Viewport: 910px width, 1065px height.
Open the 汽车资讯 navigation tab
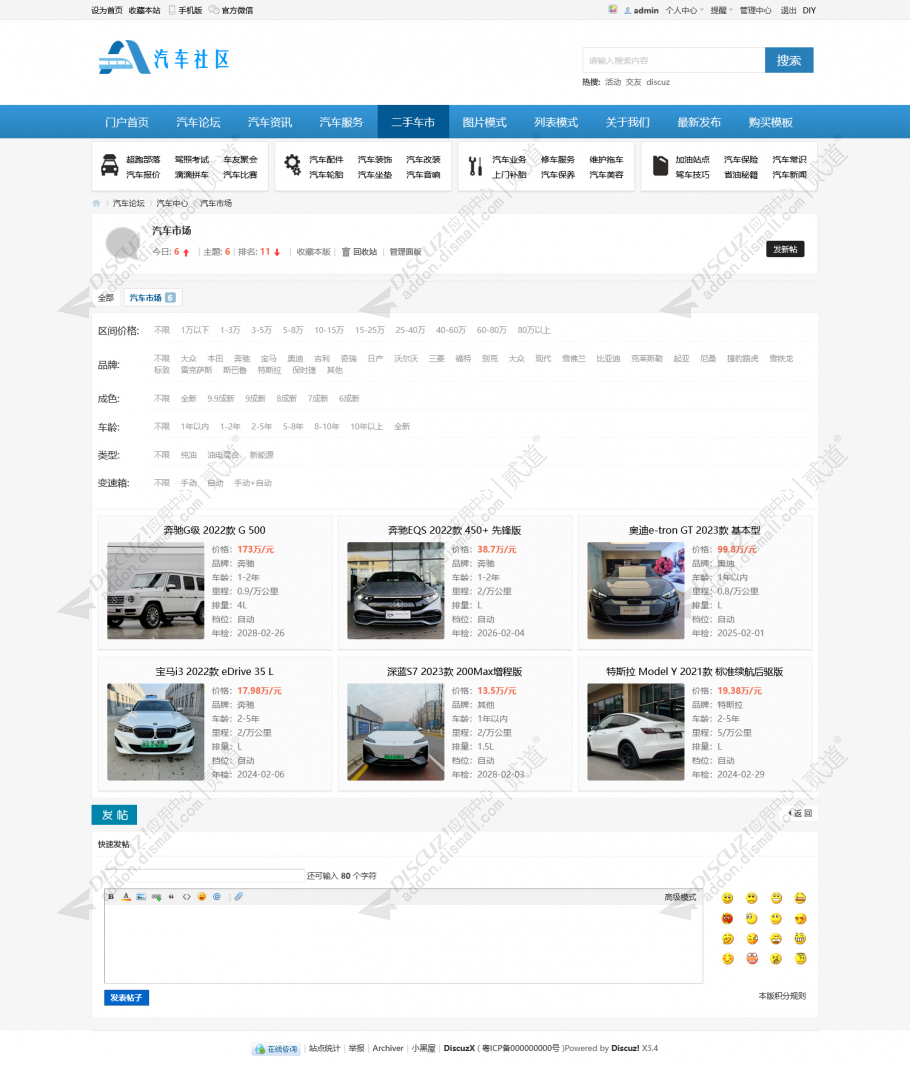(270, 122)
